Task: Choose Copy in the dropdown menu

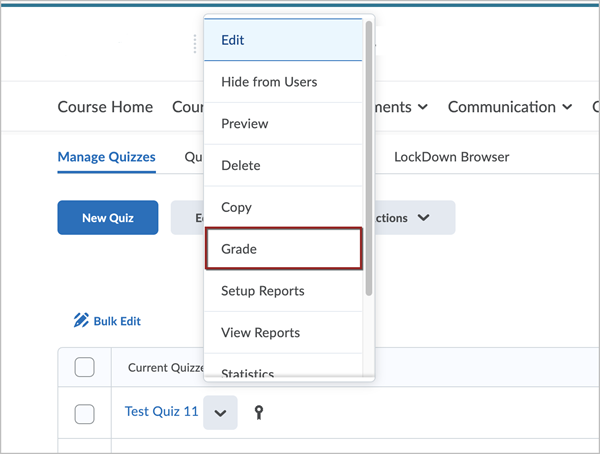Action: [x=283, y=207]
